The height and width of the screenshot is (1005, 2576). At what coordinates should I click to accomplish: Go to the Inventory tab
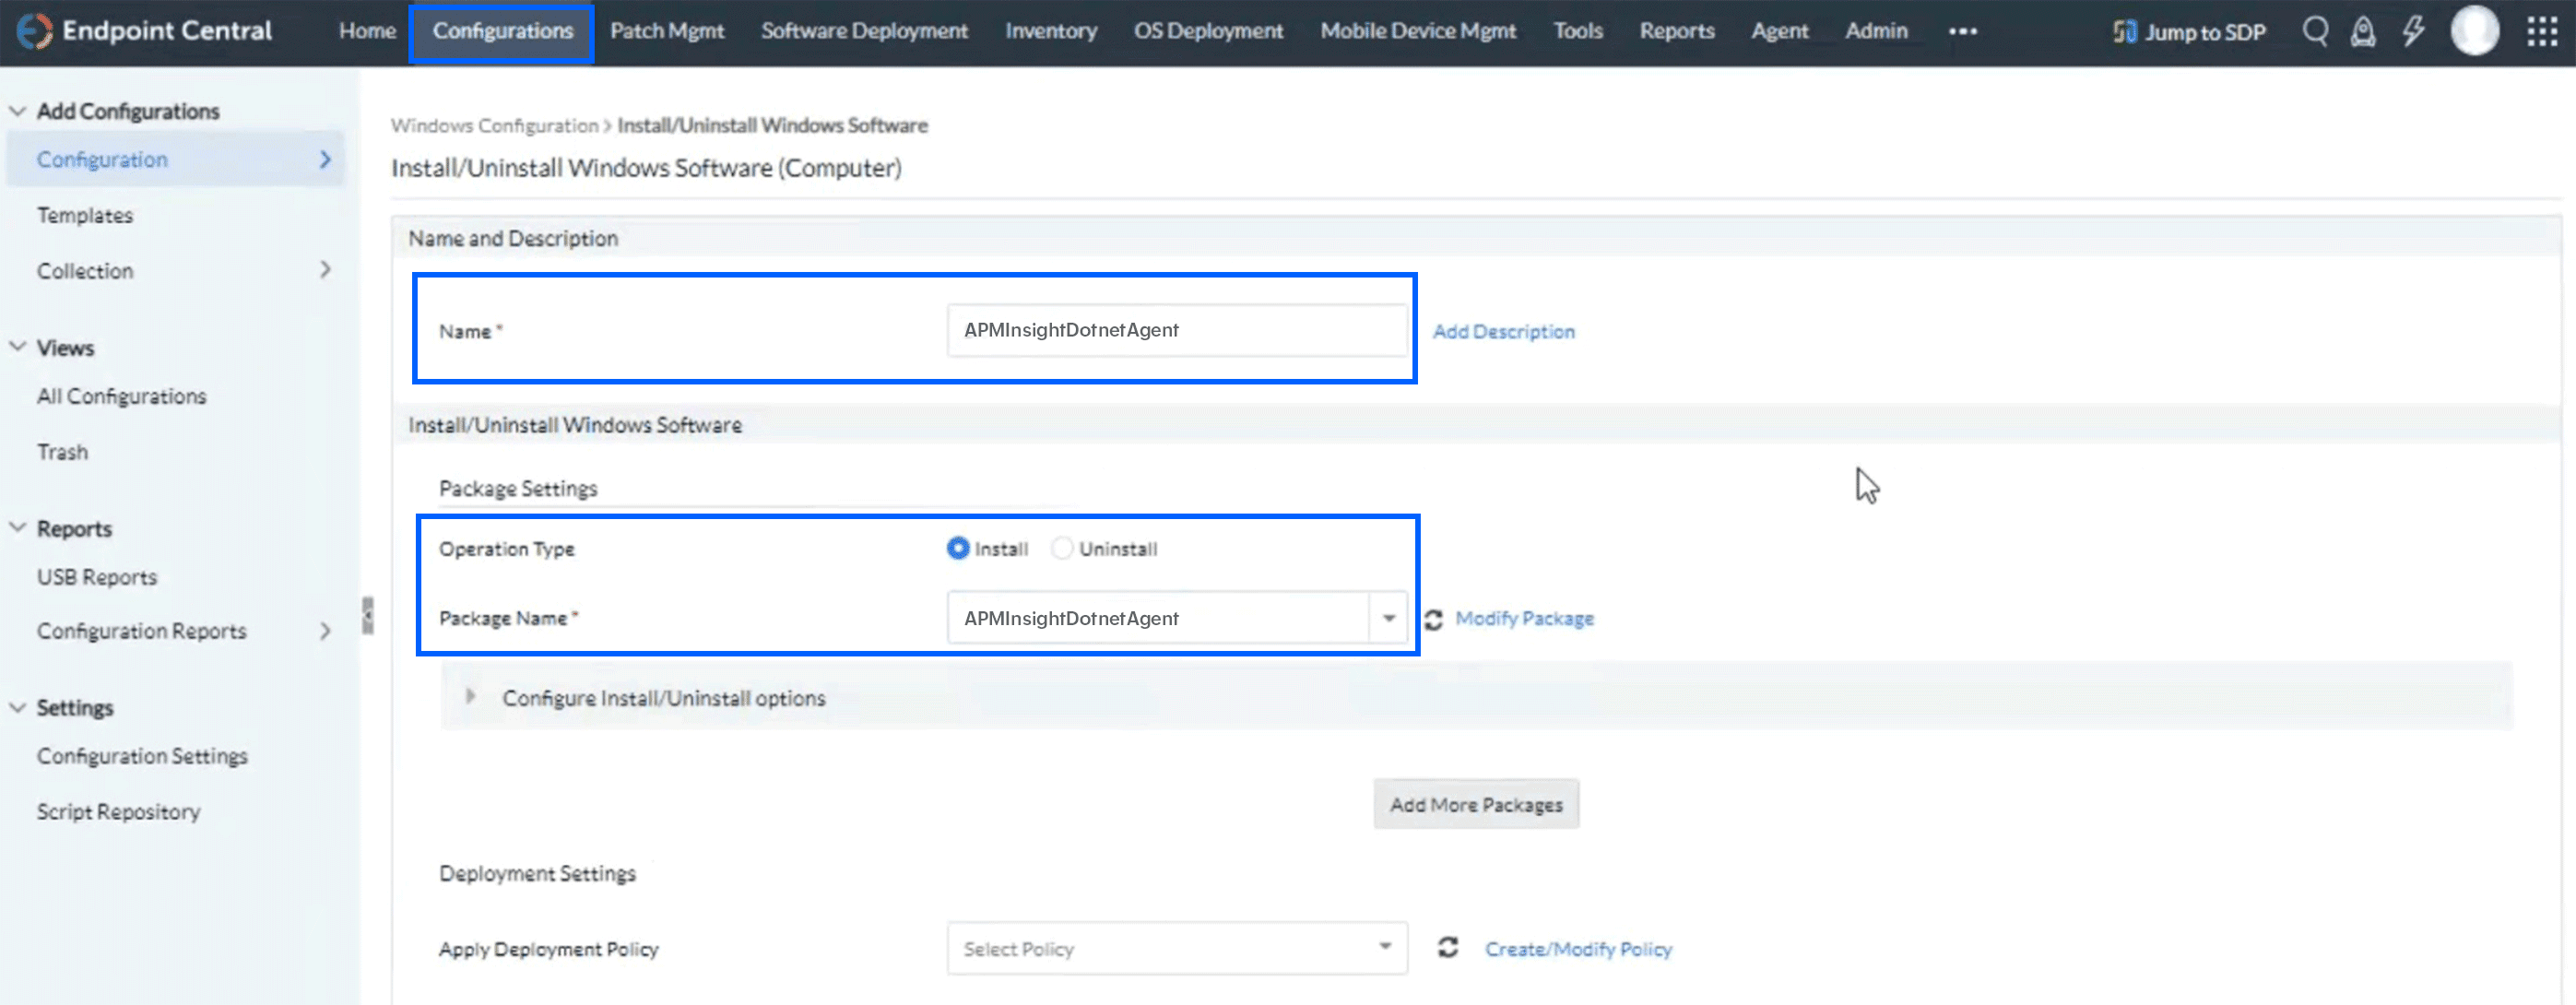click(x=1050, y=31)
